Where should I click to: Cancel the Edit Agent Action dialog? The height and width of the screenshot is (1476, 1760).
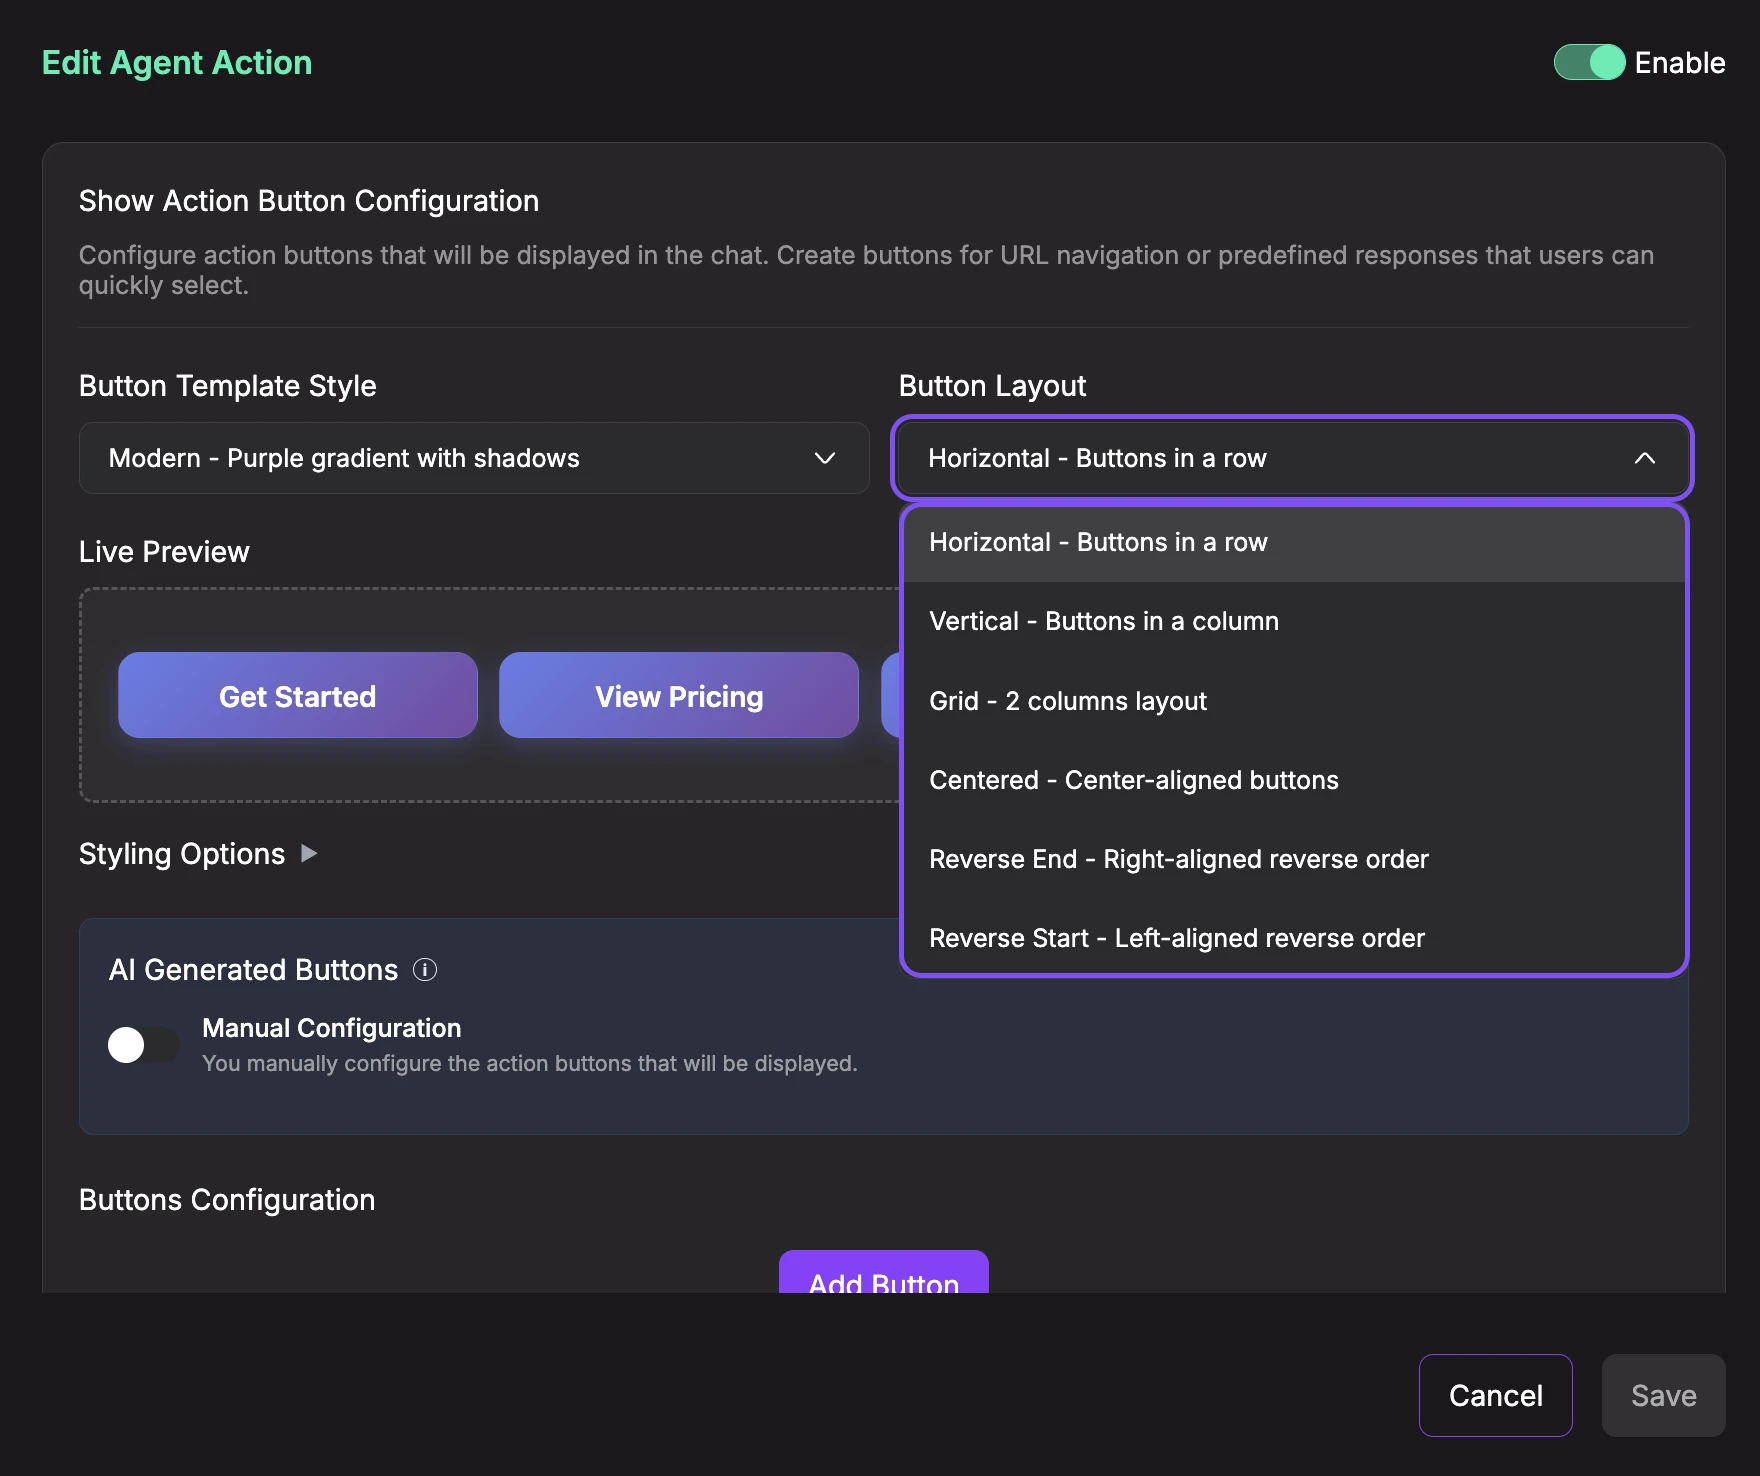coord(1495,1395)
